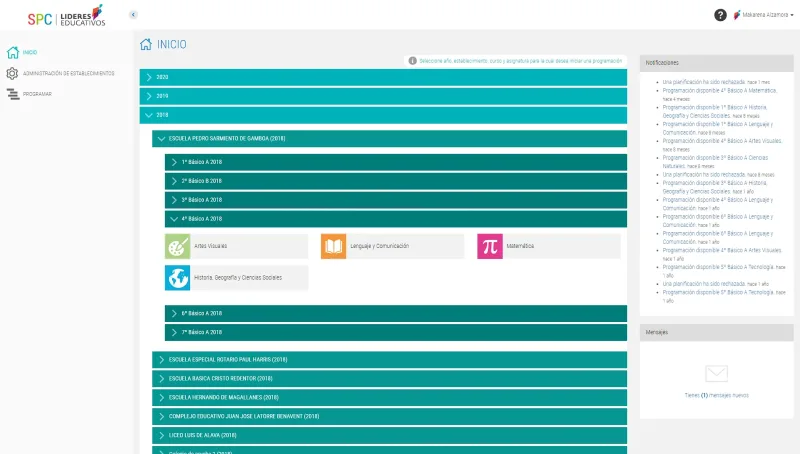The image size is (800, 454).
Task: Expand Liceo Luis de Alava (2018)
Action: tap(389, 435)
